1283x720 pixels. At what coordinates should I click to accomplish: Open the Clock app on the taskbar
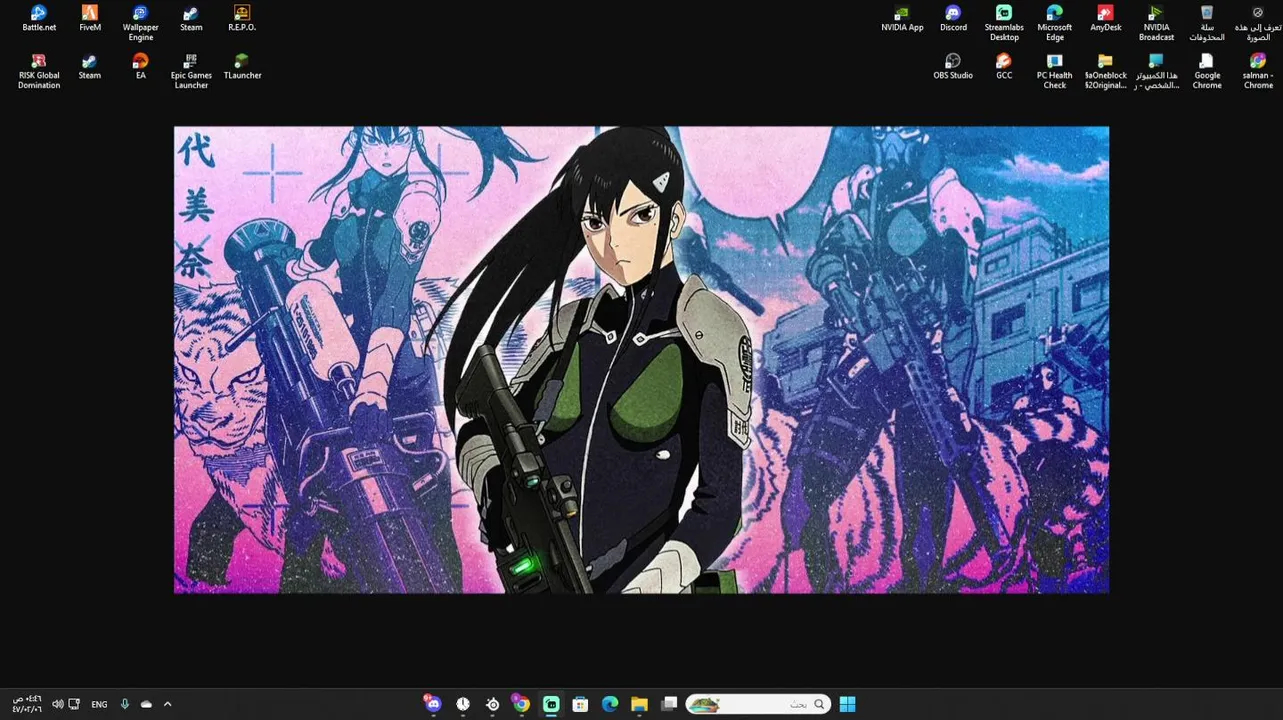click(x=463, y=704)
